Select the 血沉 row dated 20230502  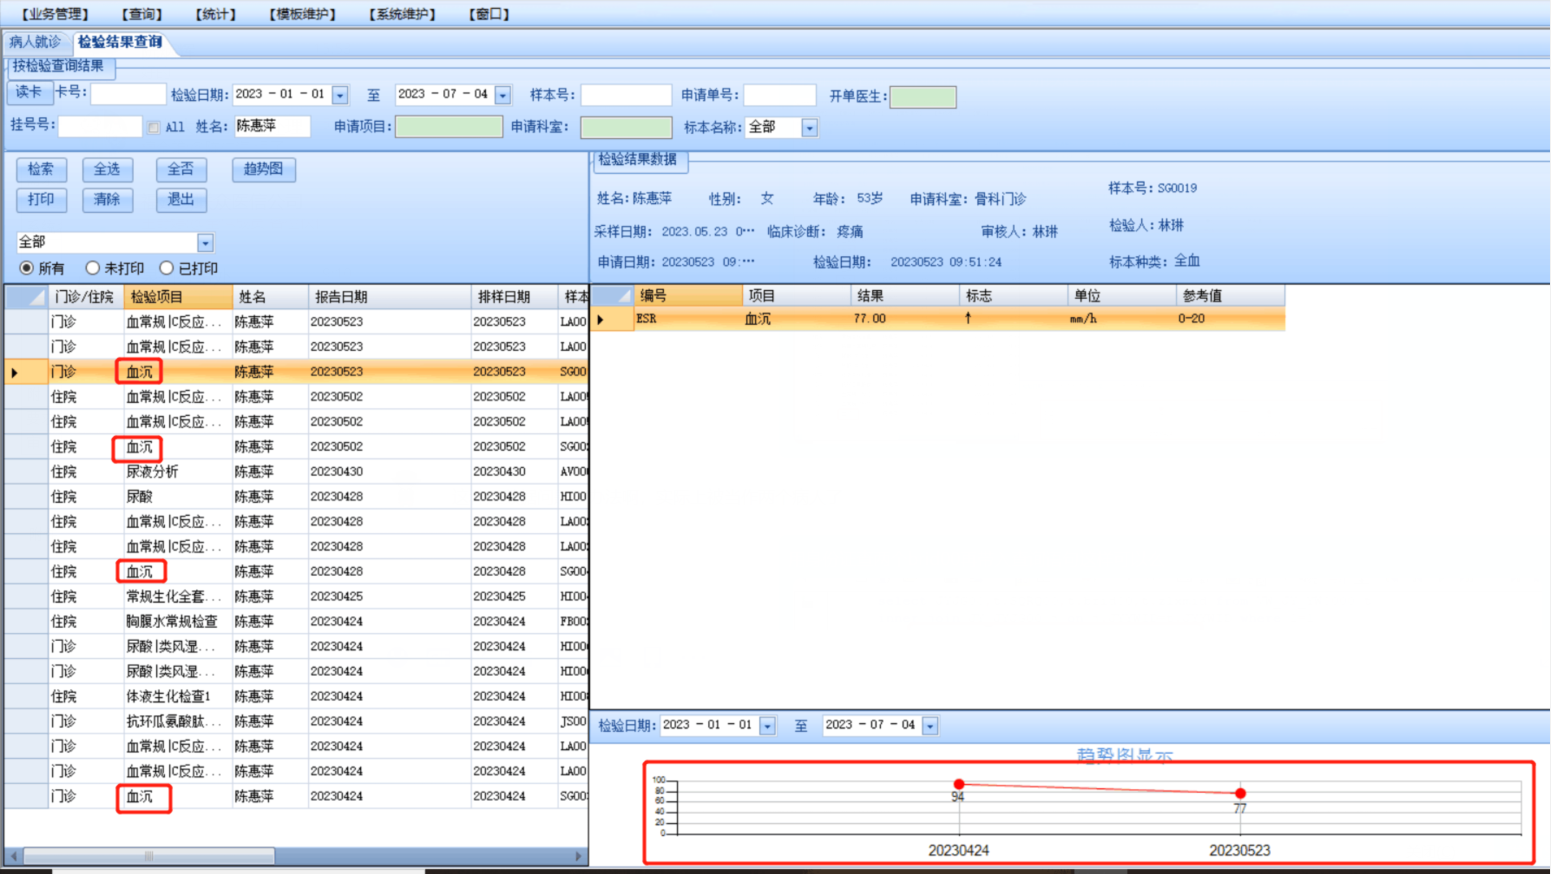pos(296,447)
